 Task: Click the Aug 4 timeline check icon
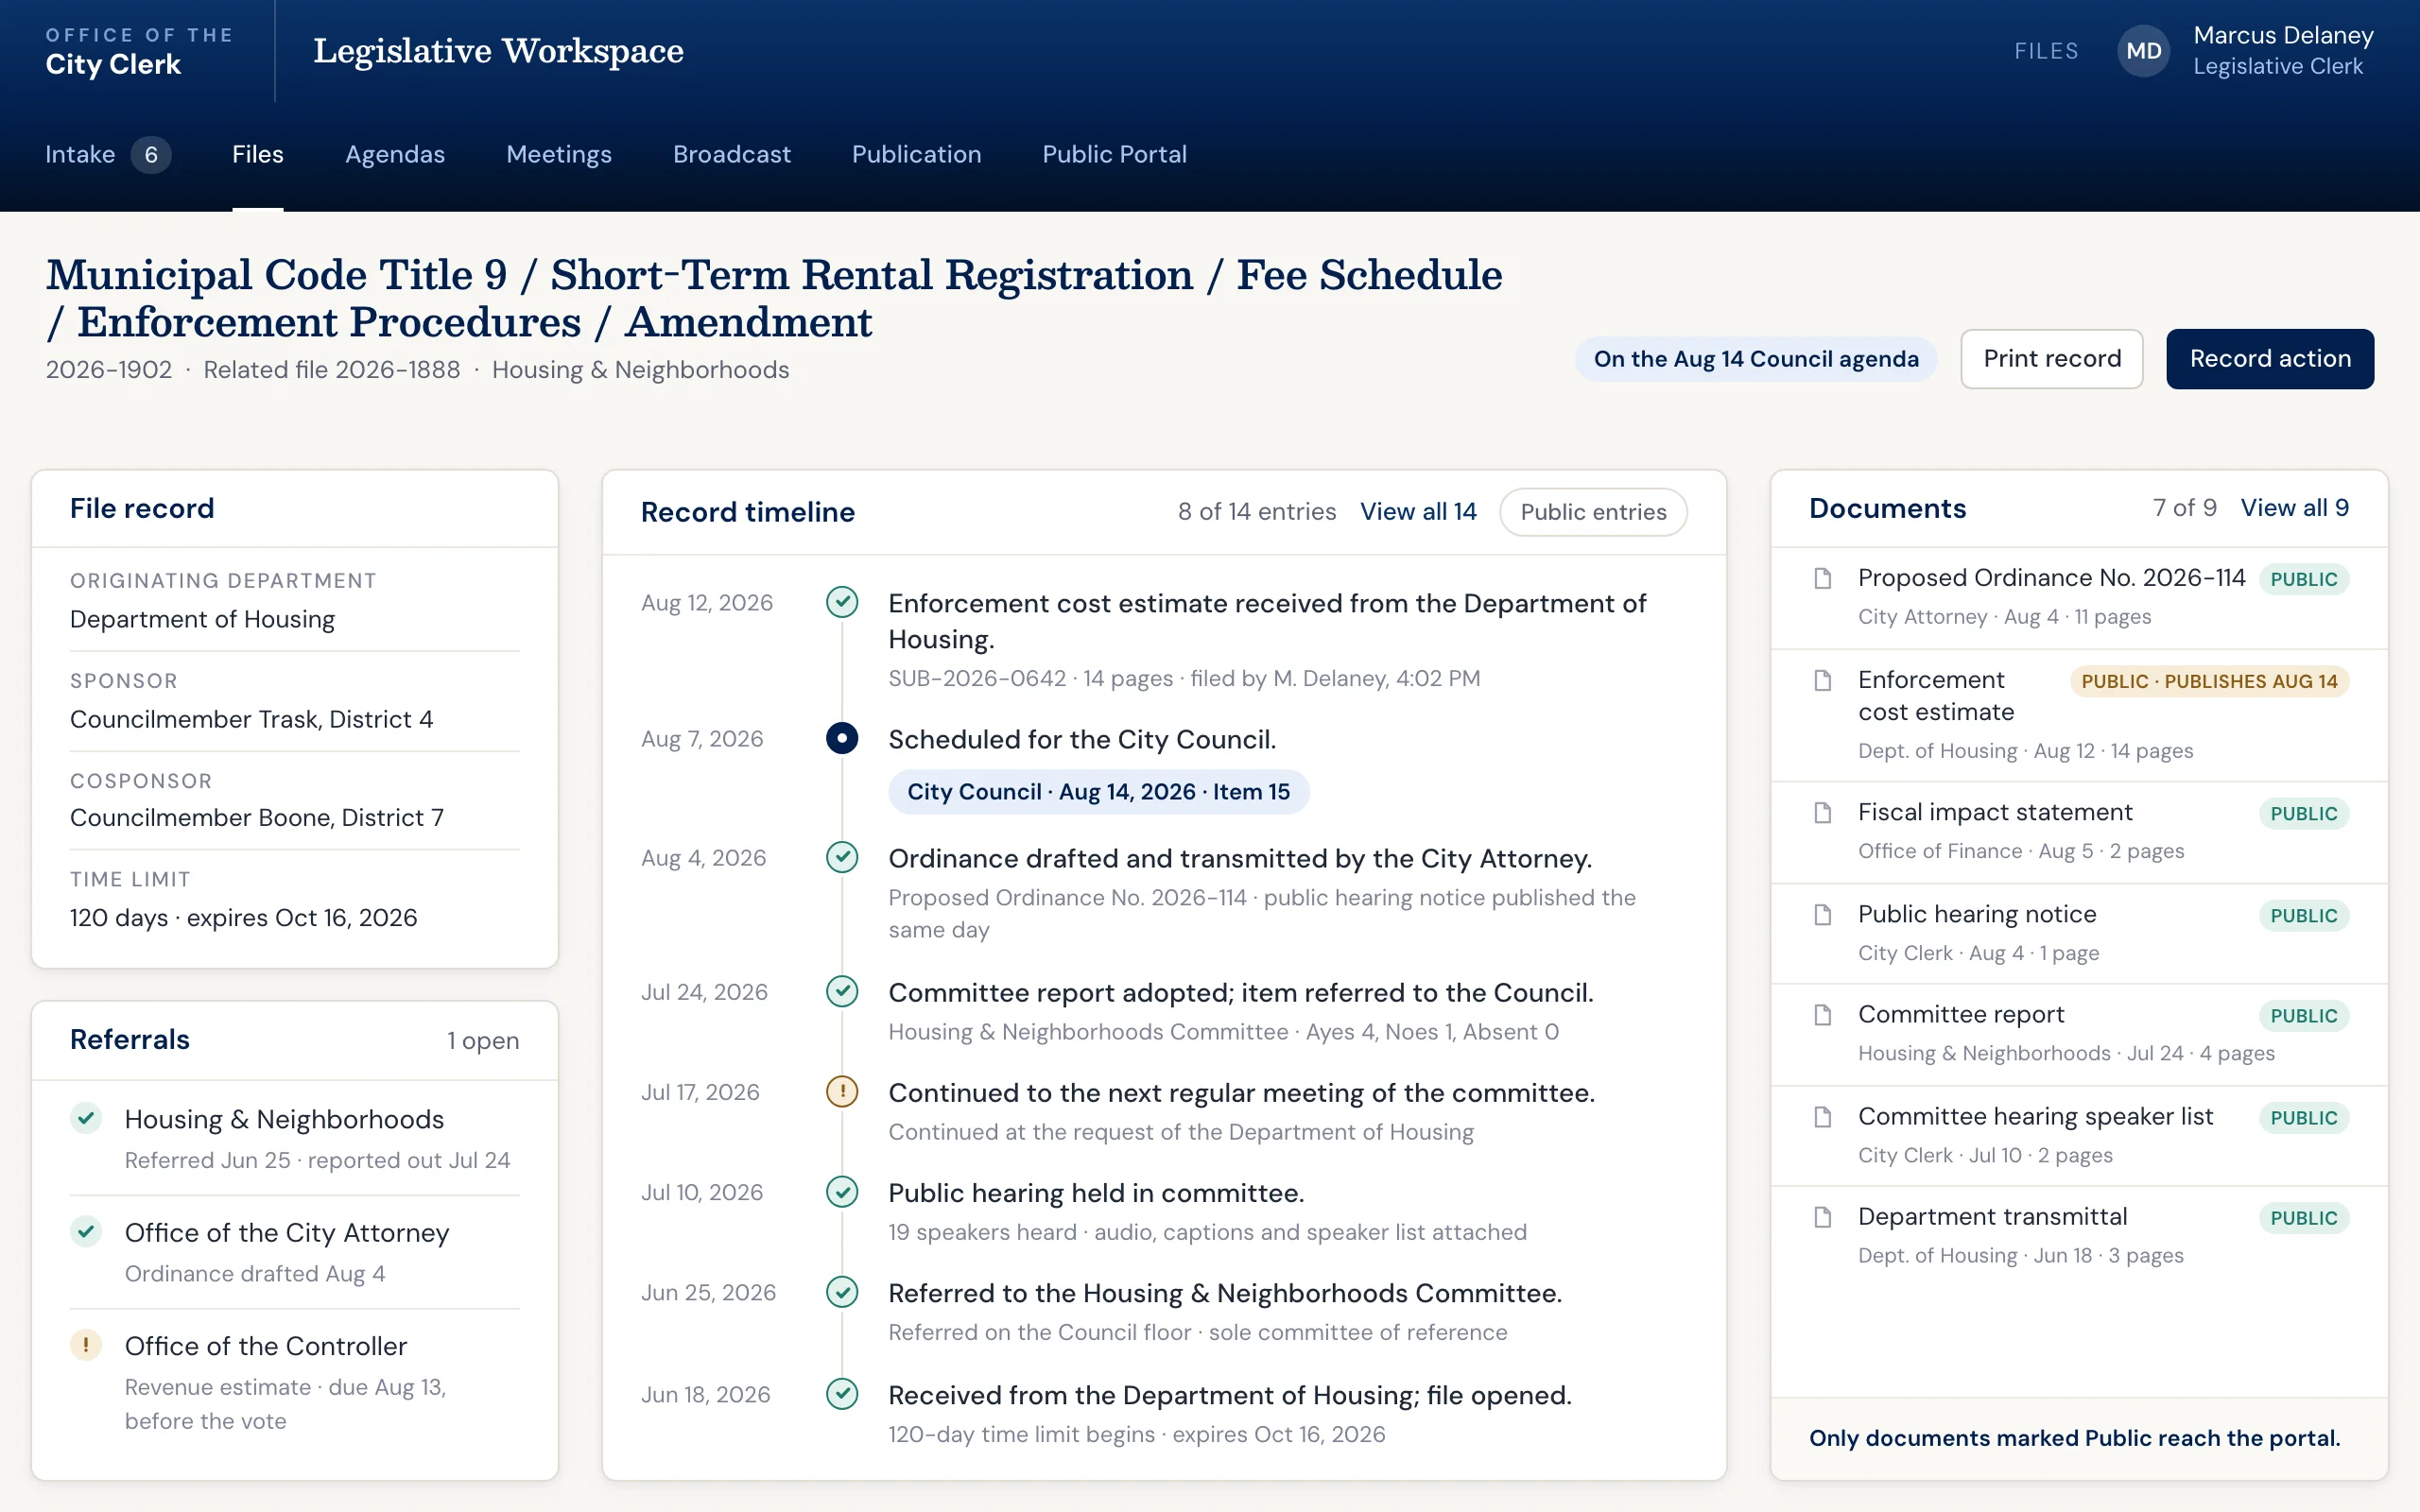click(x=842, y=857)
